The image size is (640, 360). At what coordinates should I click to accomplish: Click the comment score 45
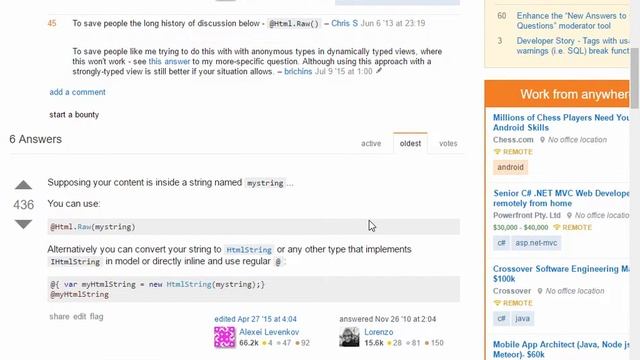[52, 23]
